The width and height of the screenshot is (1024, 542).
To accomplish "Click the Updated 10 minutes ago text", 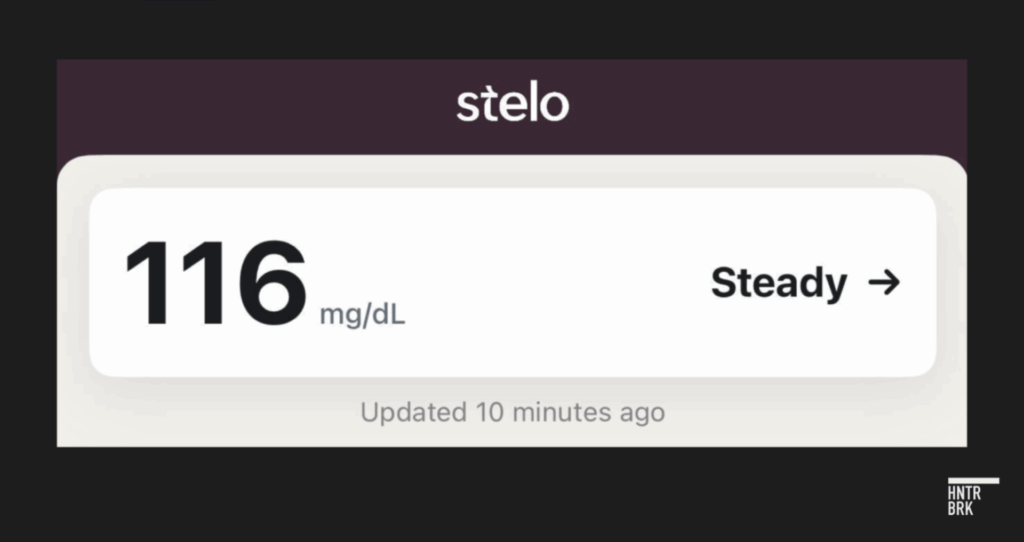I will (x=513, y=412).
